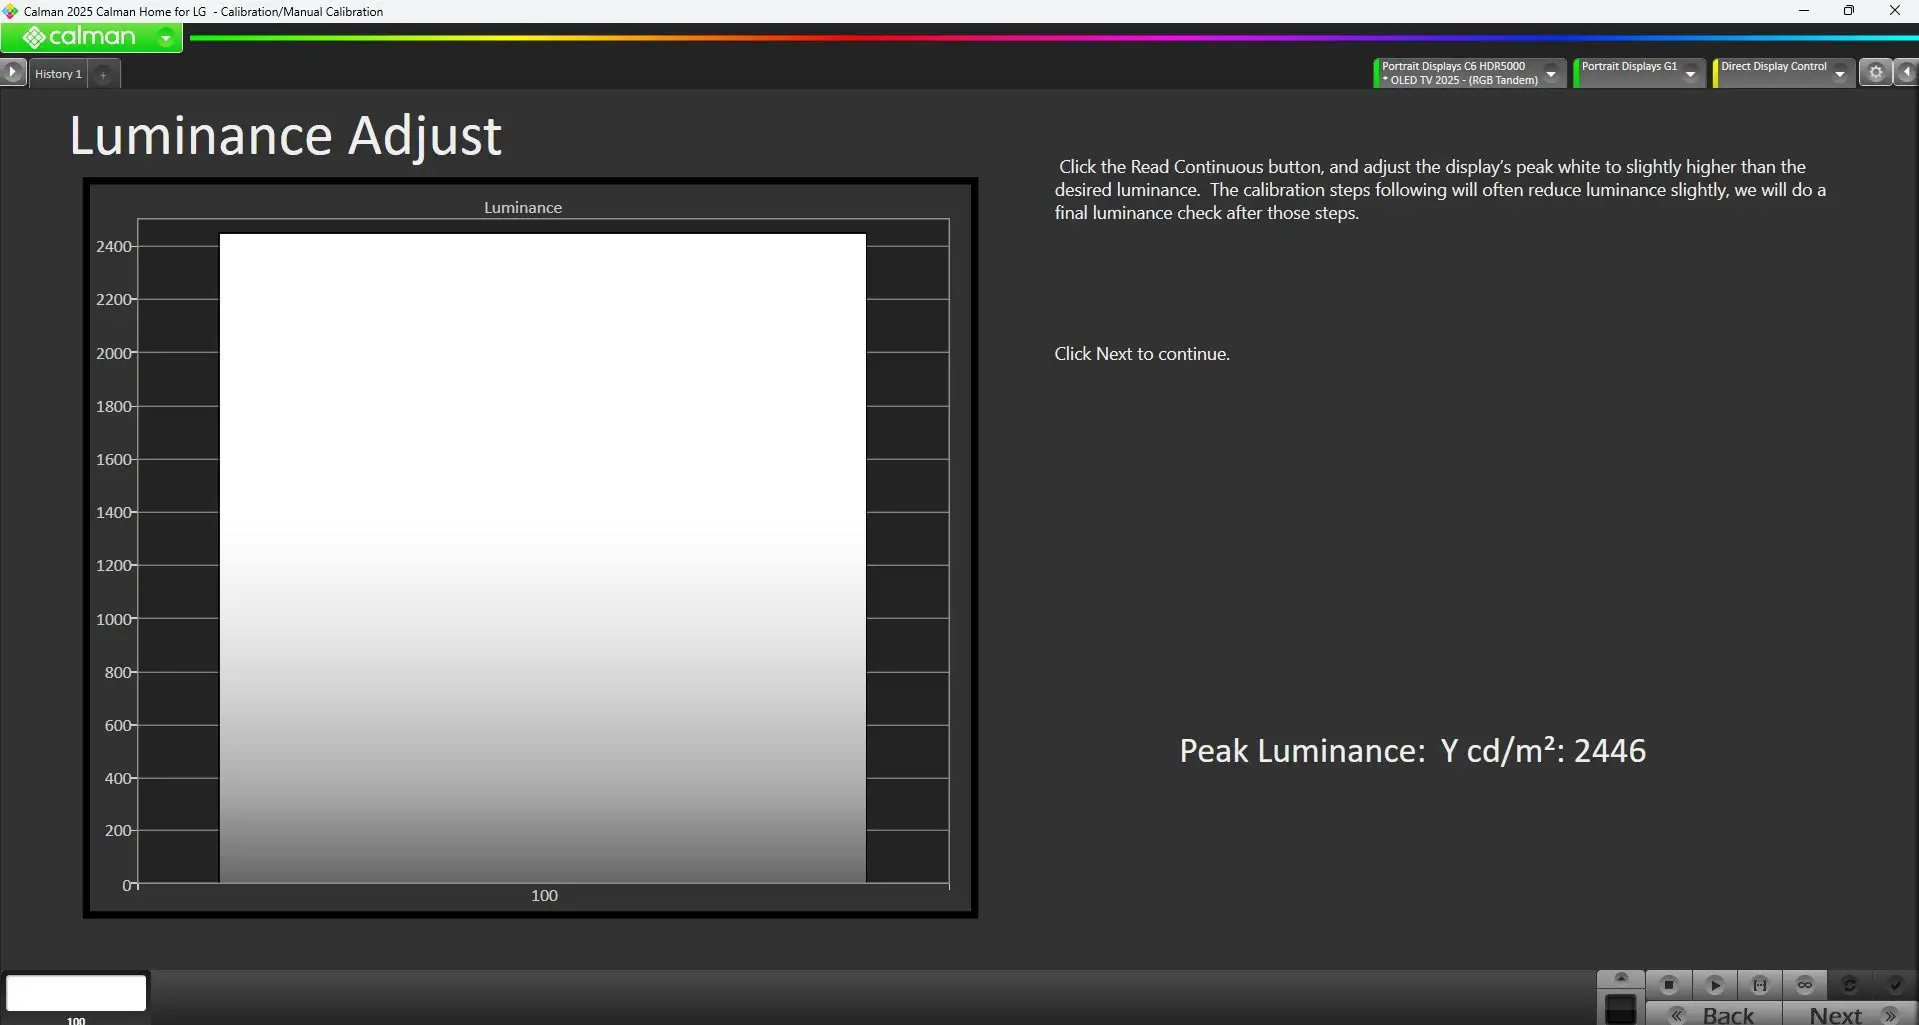Select the white 100 pattern swatch

point(76,993)
